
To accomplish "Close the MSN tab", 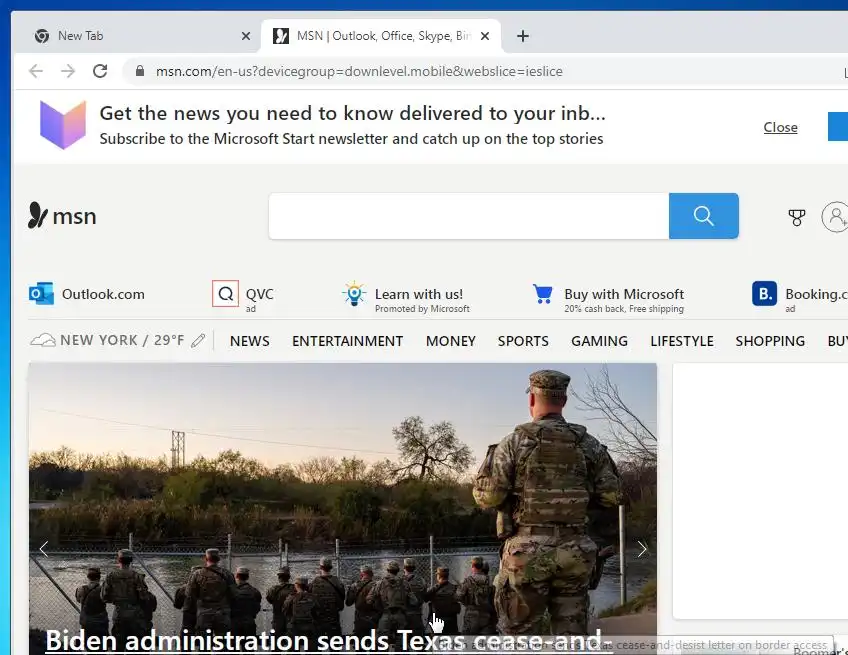I will point(485,36).
